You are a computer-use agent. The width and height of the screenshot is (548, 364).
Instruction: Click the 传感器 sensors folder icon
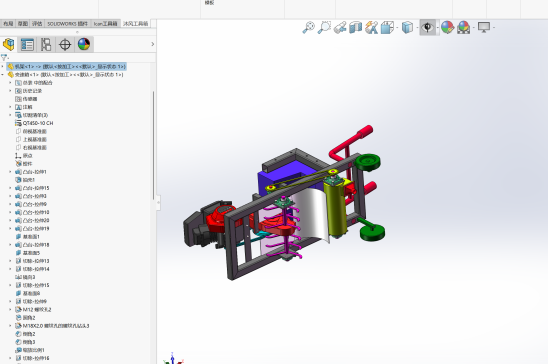click(x=18, y=99)
